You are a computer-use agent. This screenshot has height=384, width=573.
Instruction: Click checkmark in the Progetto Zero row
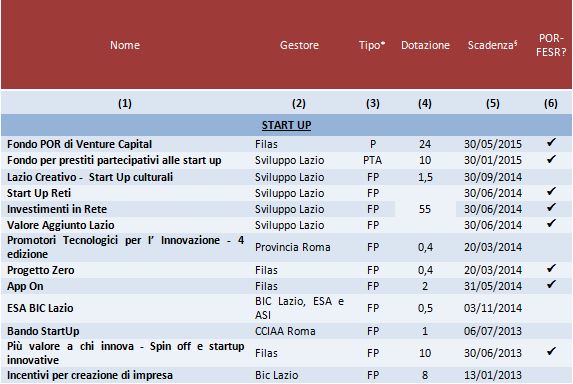point(551,268)
